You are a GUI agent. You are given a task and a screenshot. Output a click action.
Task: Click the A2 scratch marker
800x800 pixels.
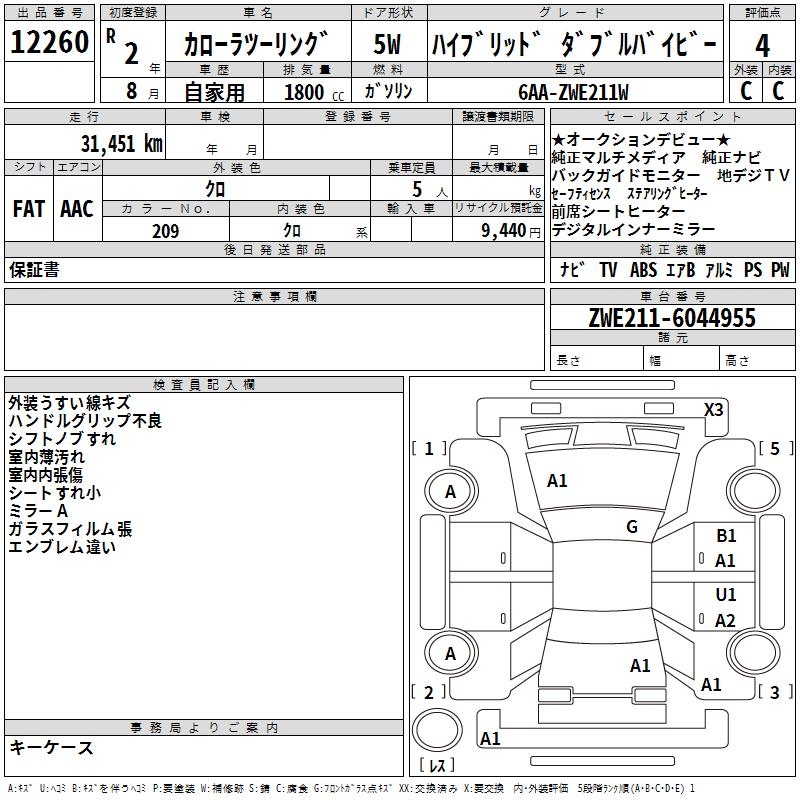[x=726, y=621]
